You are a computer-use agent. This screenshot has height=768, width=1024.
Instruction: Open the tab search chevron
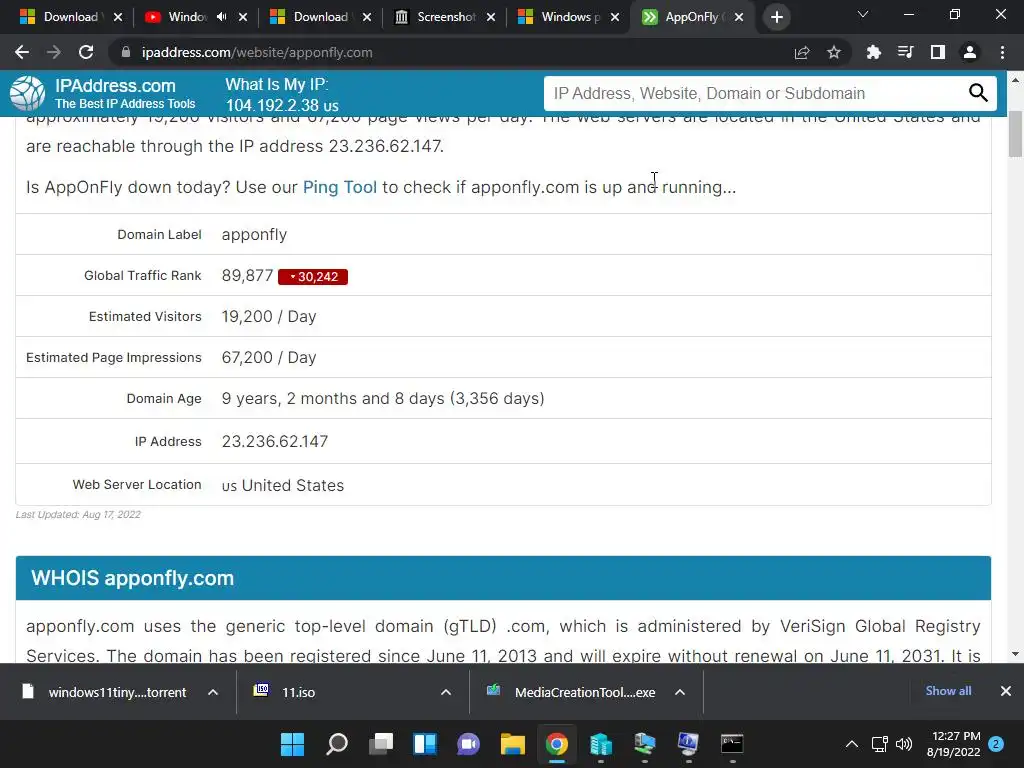point(863,14)
